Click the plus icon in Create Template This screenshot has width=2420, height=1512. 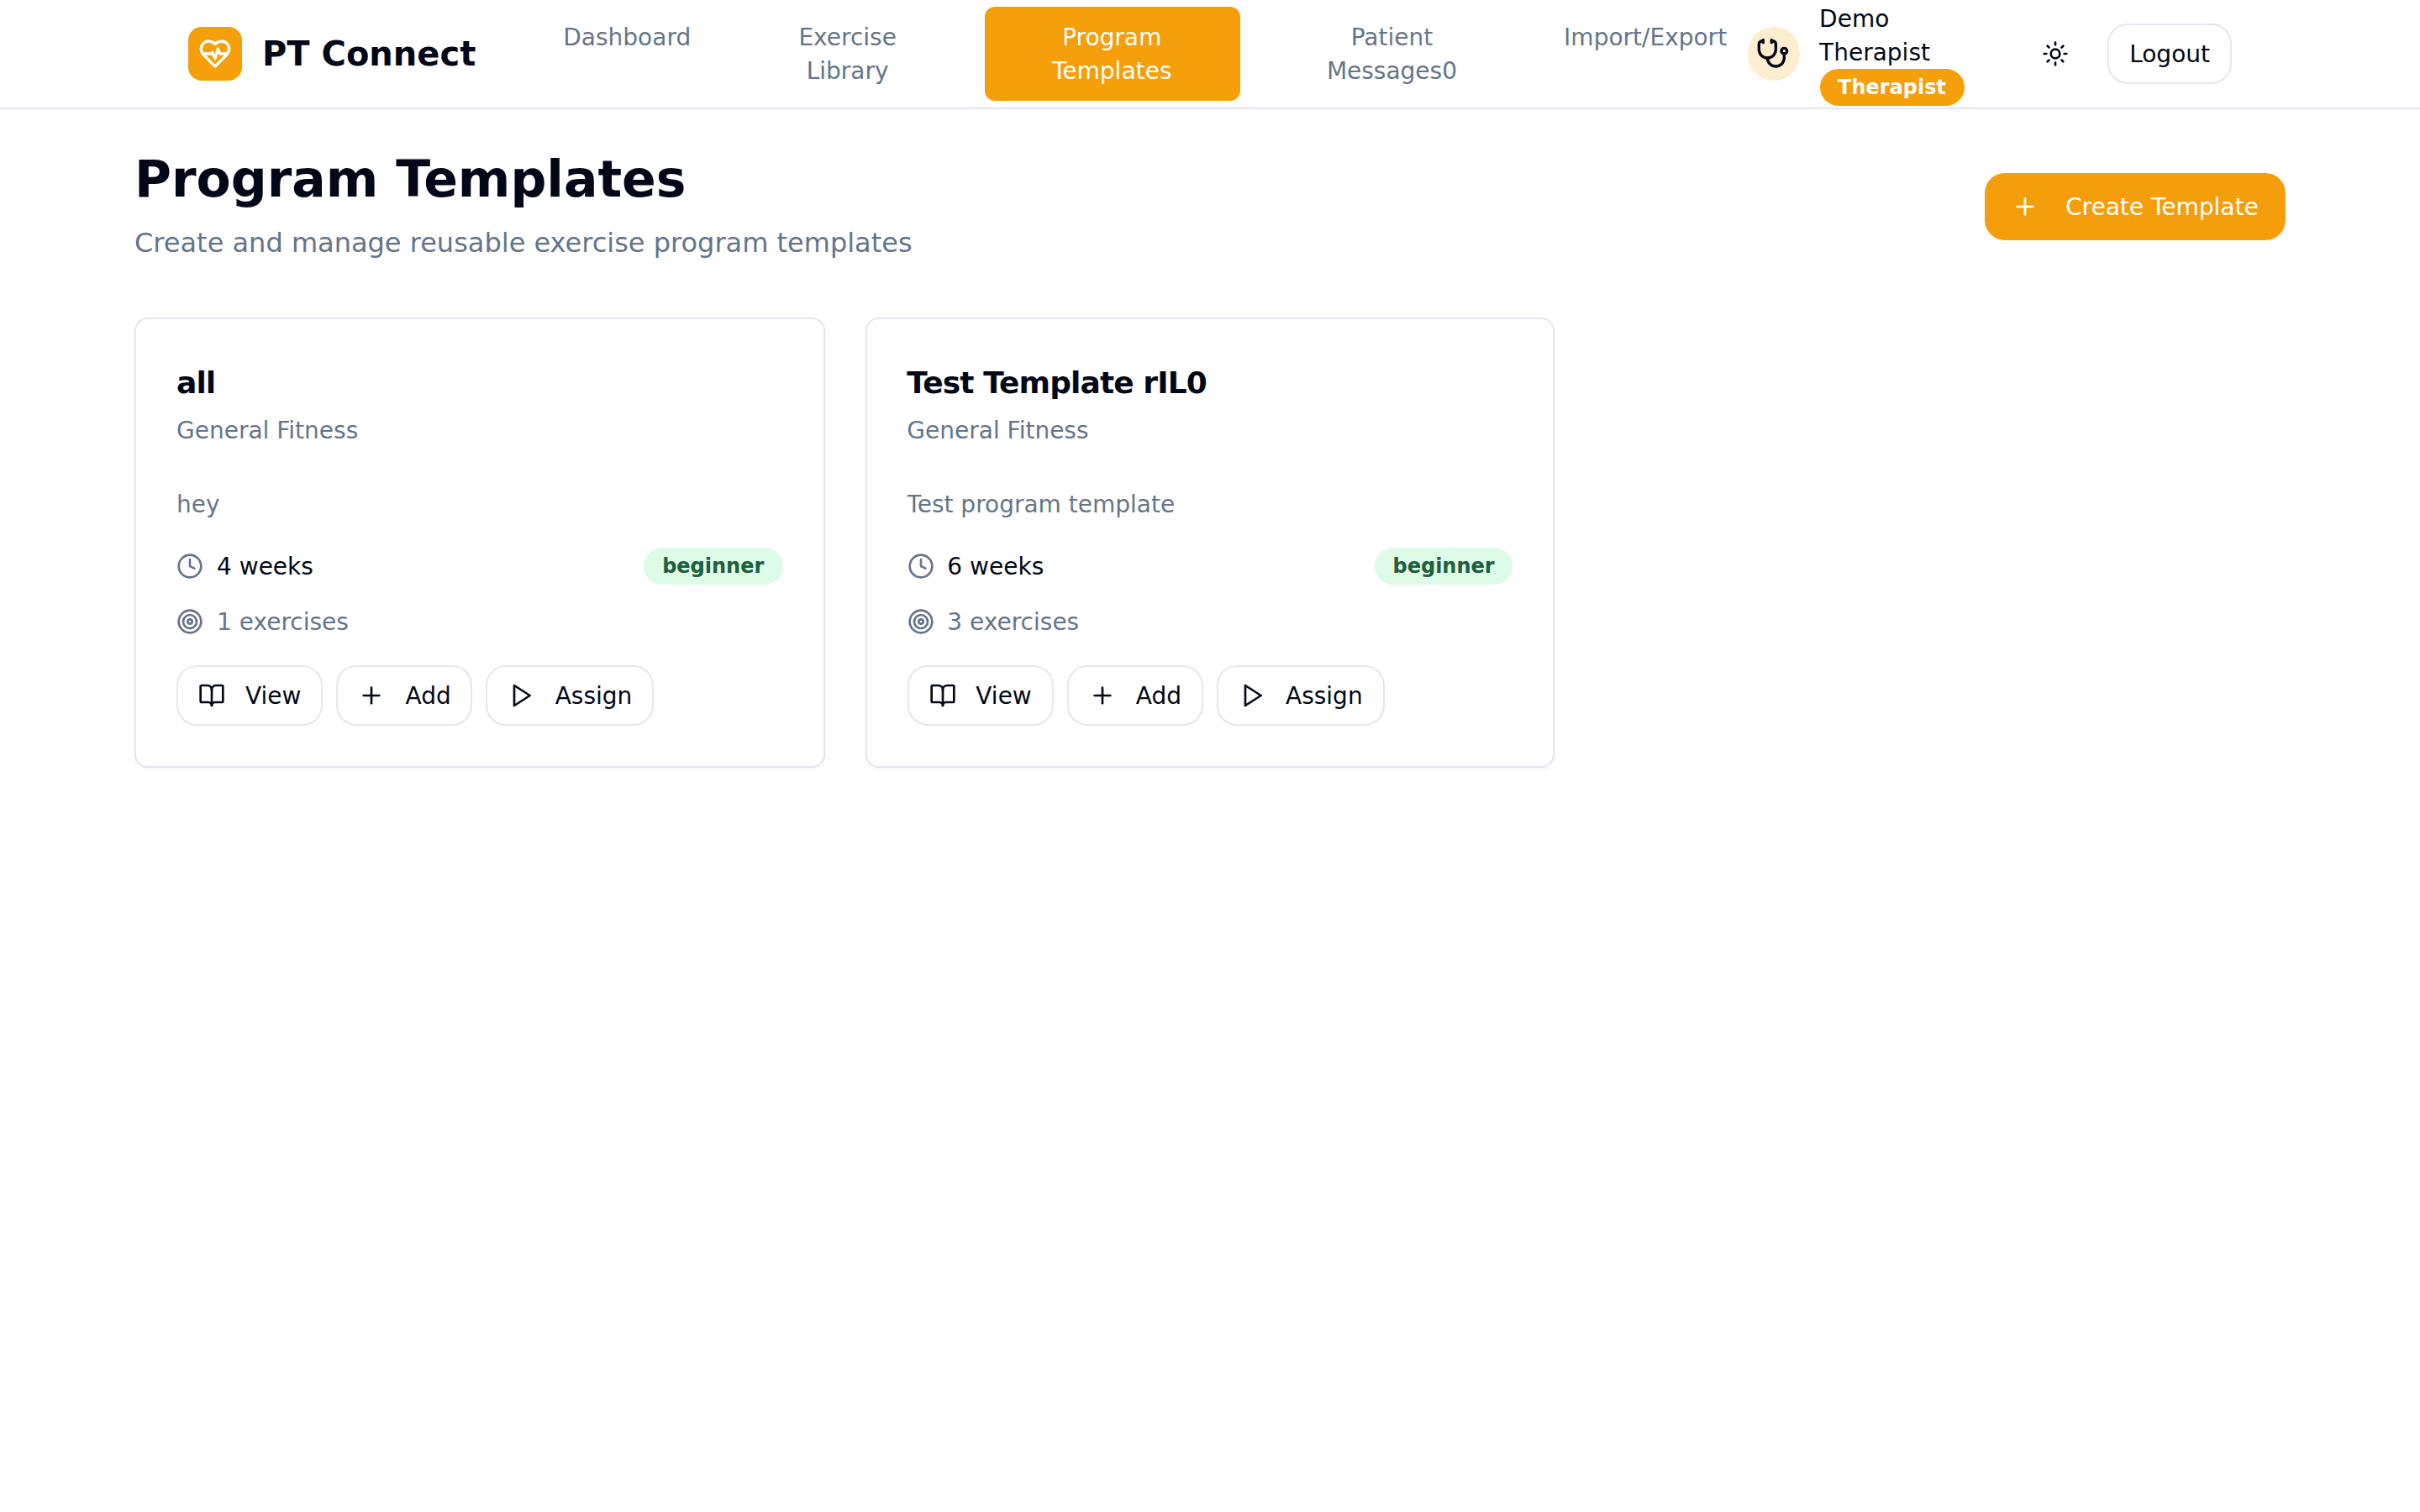(2026, 206)
